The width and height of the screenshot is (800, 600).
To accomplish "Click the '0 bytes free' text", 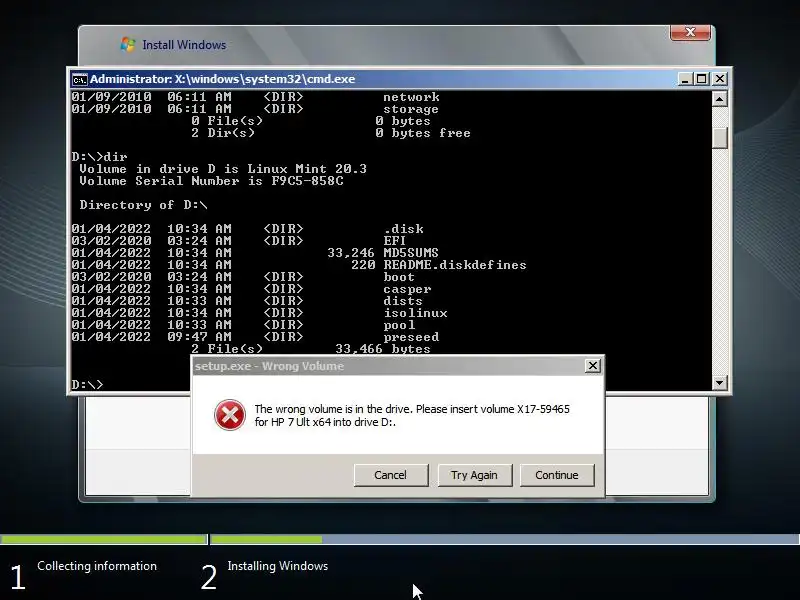I will pyautogui.click(x=422, y=133).
